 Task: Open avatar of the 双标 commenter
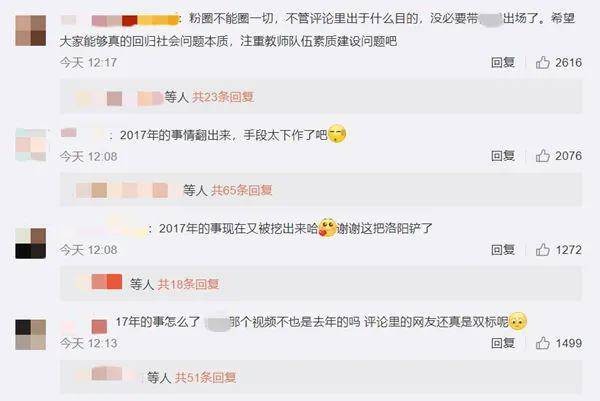click(31, 335)
